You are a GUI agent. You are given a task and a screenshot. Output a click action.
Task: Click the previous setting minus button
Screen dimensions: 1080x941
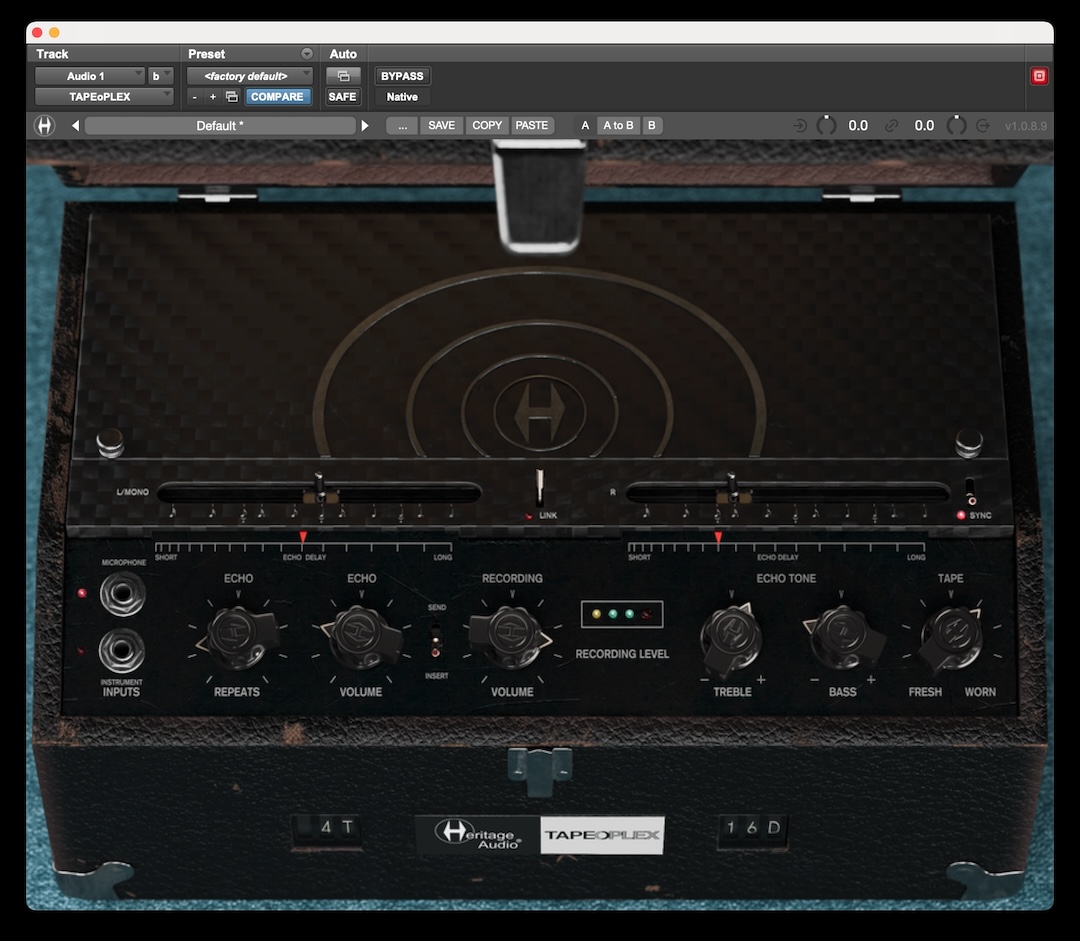pos(195,96)
